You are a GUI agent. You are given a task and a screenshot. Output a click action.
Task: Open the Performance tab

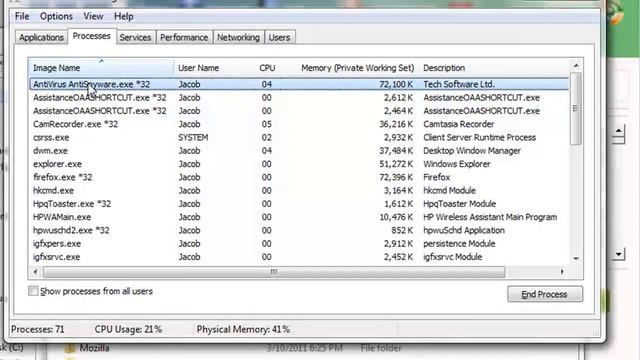point(184,38)
